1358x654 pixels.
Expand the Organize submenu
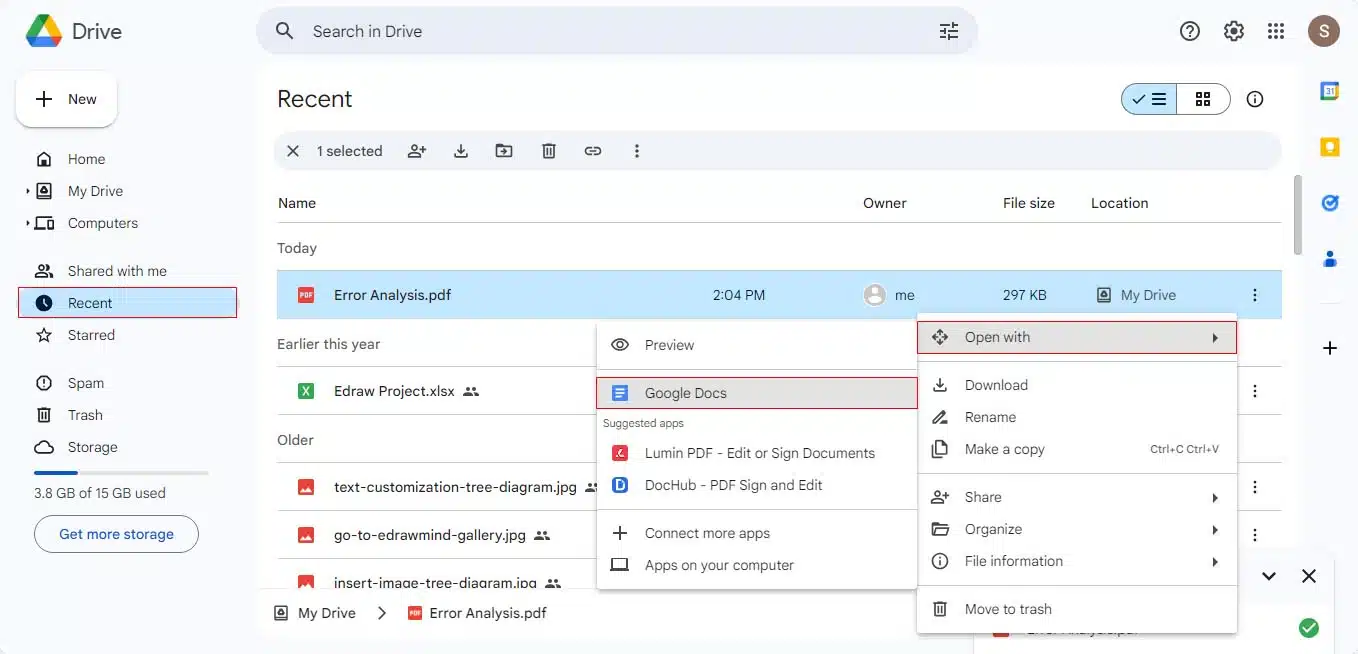tap(1077, 529)
